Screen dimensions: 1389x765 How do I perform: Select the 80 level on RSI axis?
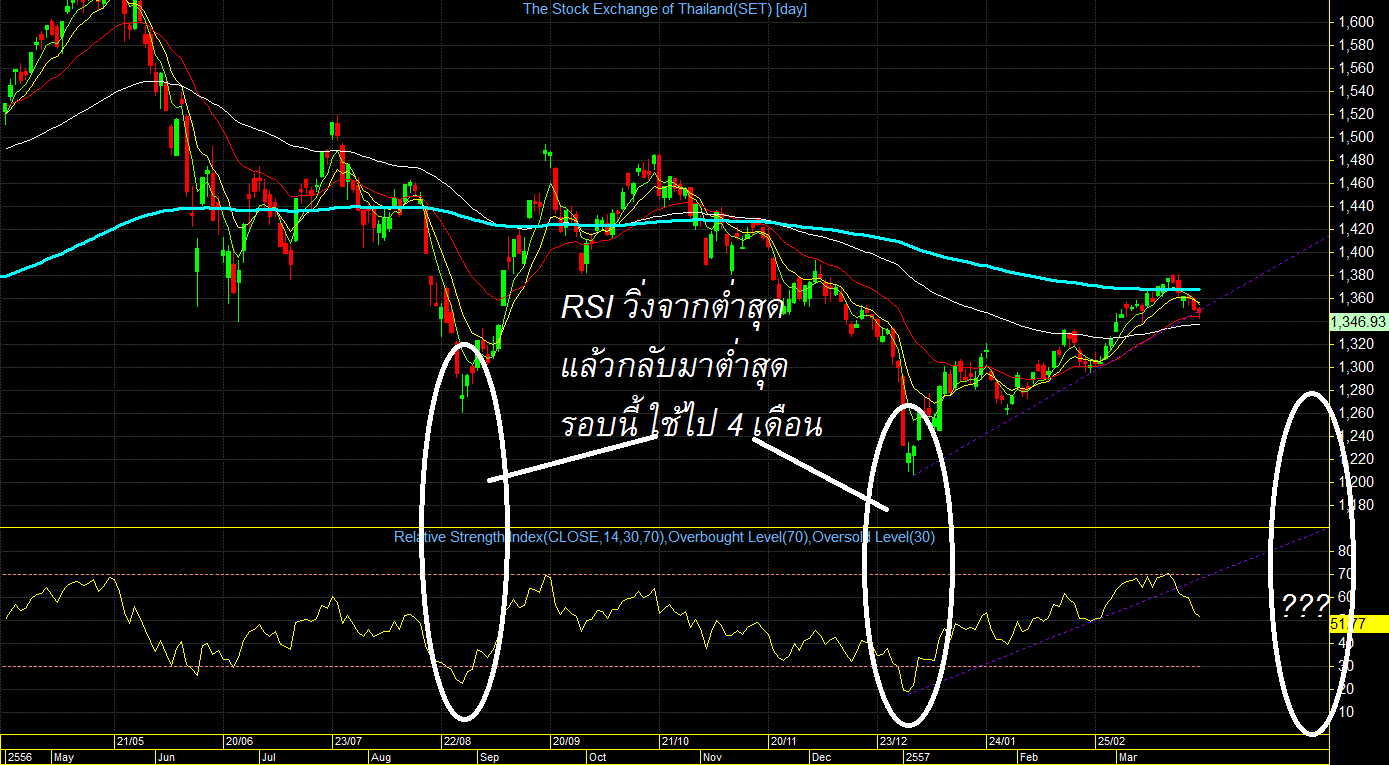1345,551
